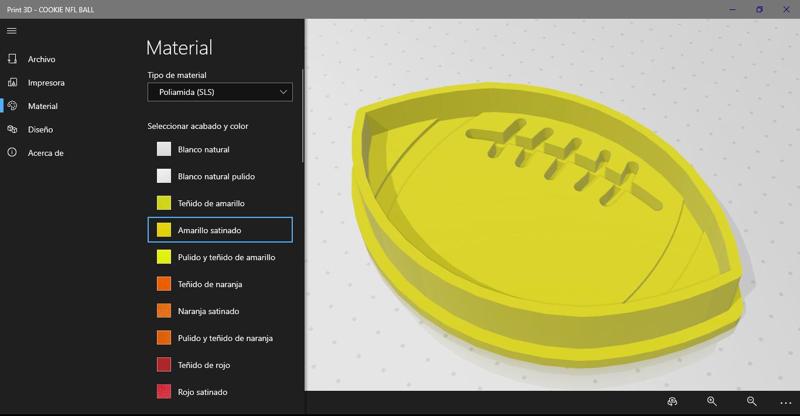Select the Blanco natural pulido swatch
This screenshot has width=800, height=416.
(164, 176)
